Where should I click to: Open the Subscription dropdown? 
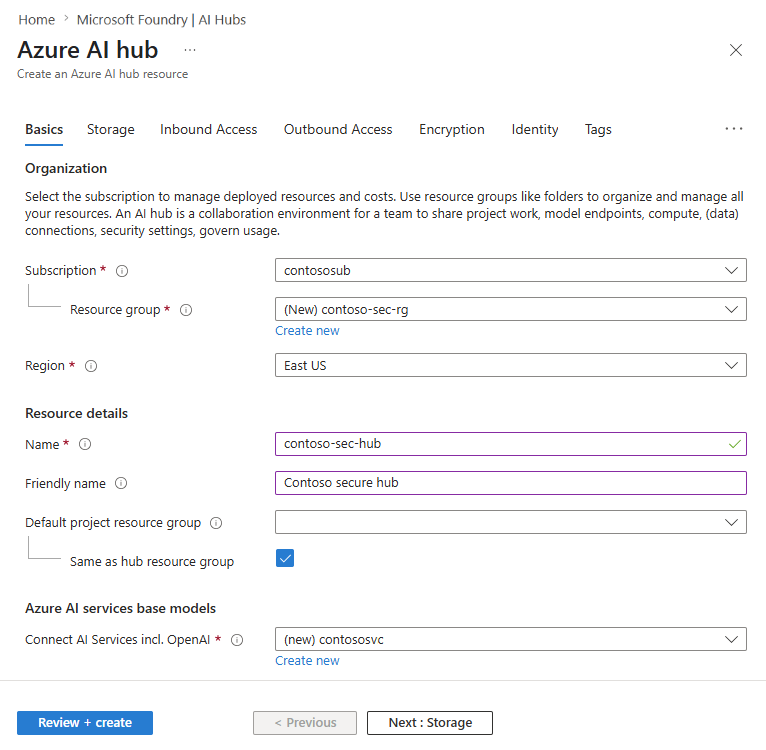[x=511, y=270]
